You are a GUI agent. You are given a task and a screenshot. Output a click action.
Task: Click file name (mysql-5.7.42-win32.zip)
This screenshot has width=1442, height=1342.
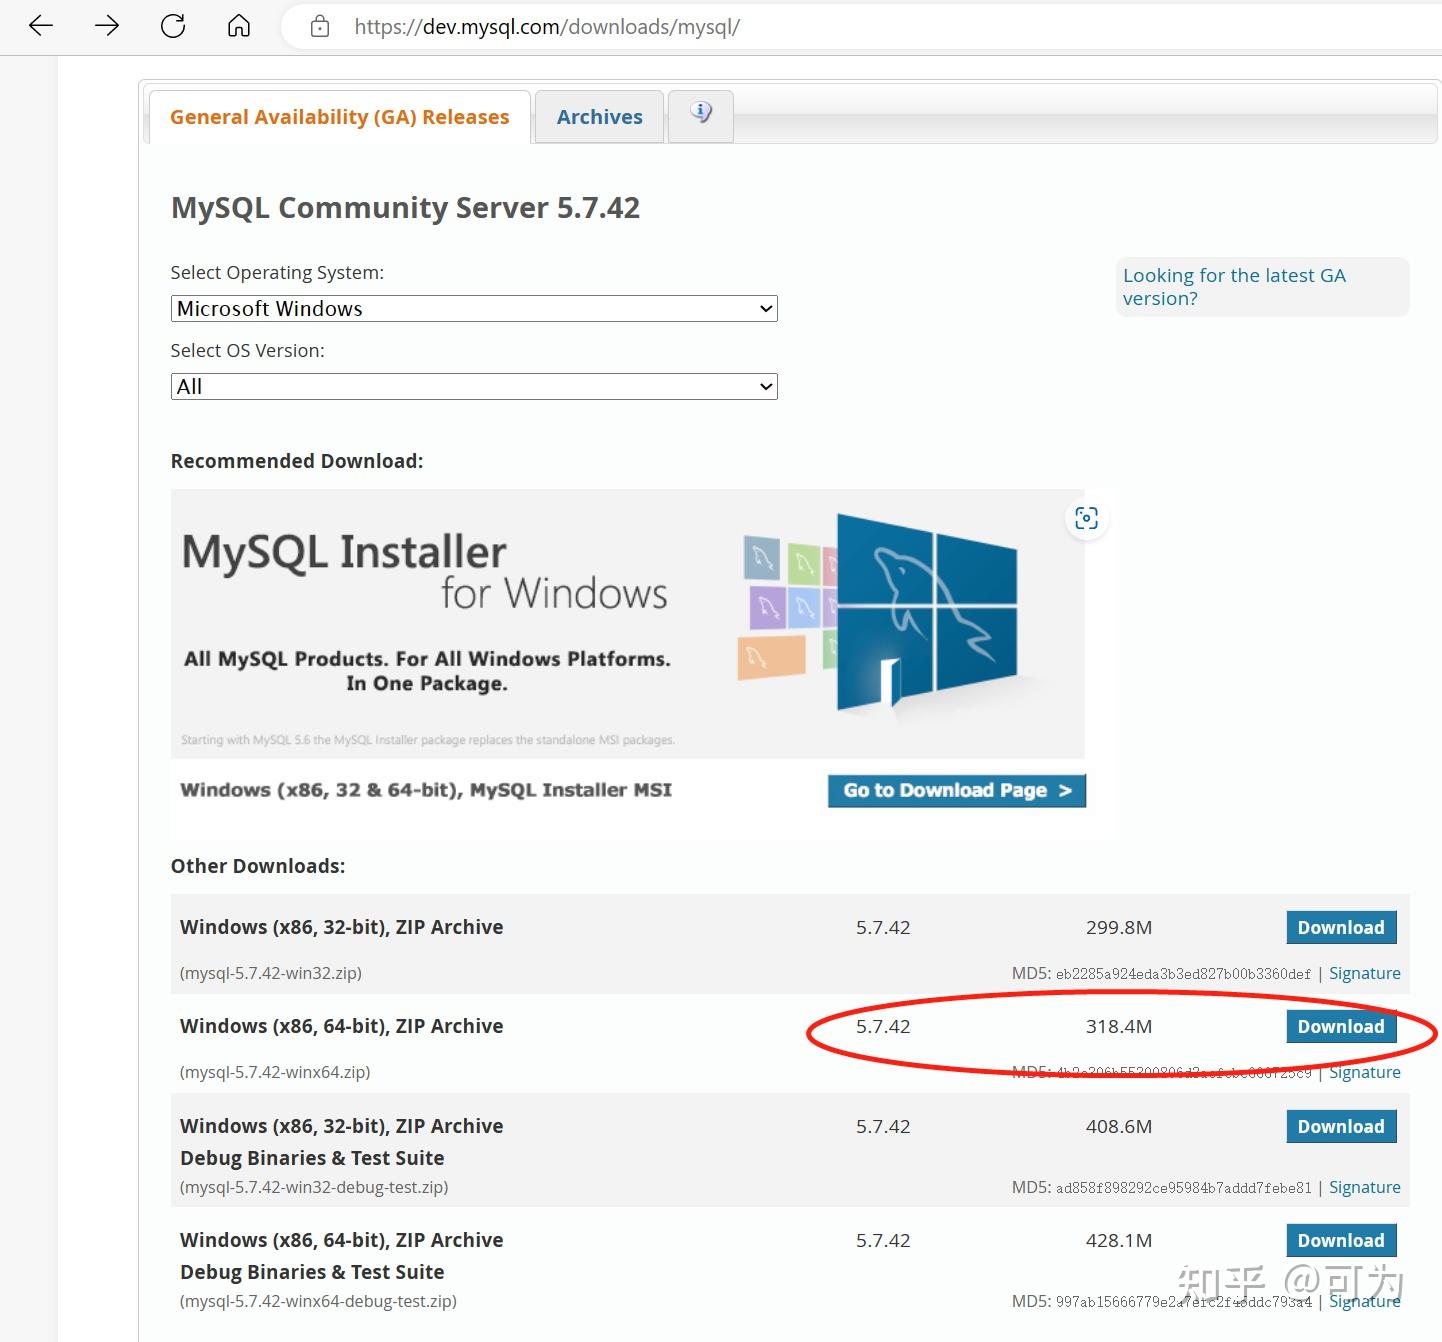(271, 973)
